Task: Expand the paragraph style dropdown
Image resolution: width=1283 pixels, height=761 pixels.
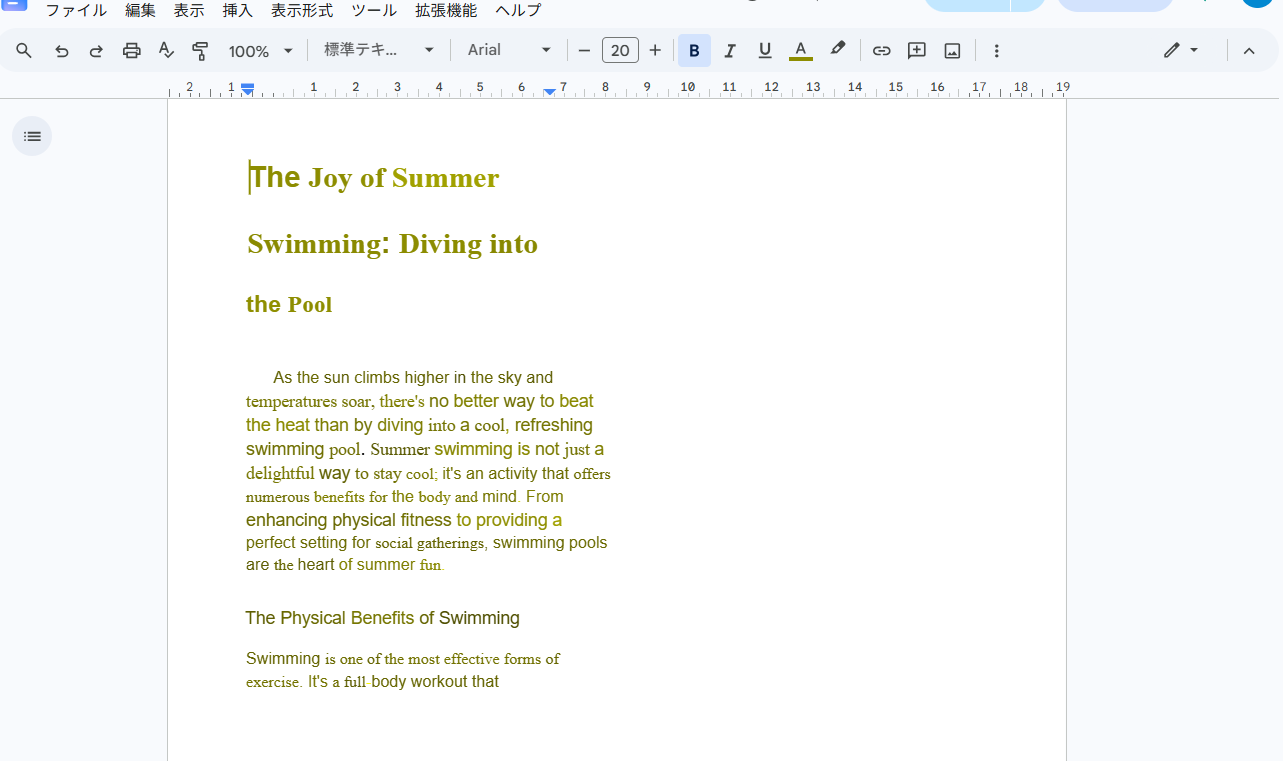Action: pos(379,51)
